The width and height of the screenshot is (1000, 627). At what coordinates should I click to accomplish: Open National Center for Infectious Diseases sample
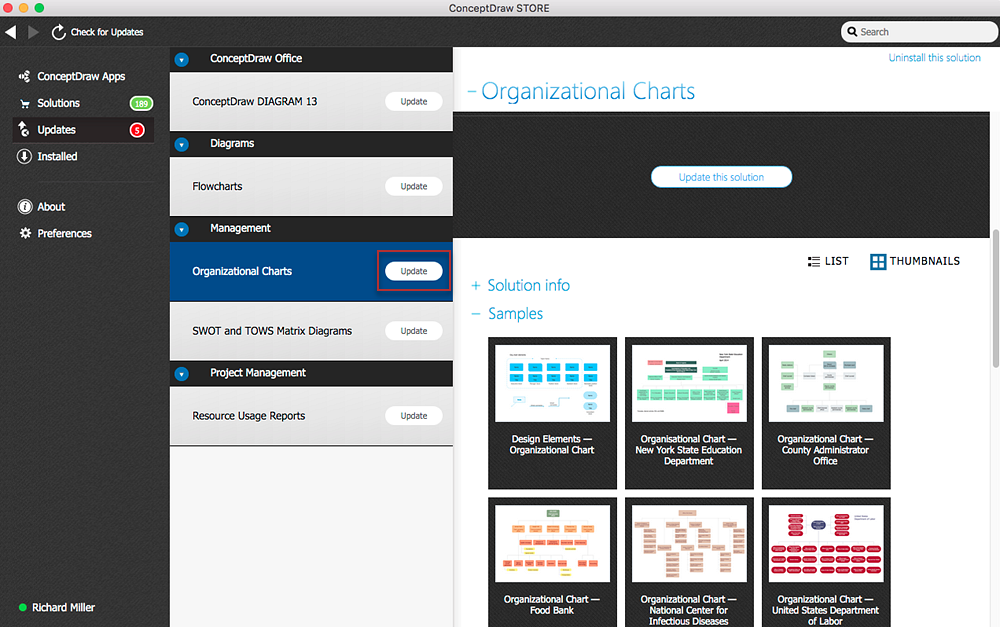(x=689, y=562)
